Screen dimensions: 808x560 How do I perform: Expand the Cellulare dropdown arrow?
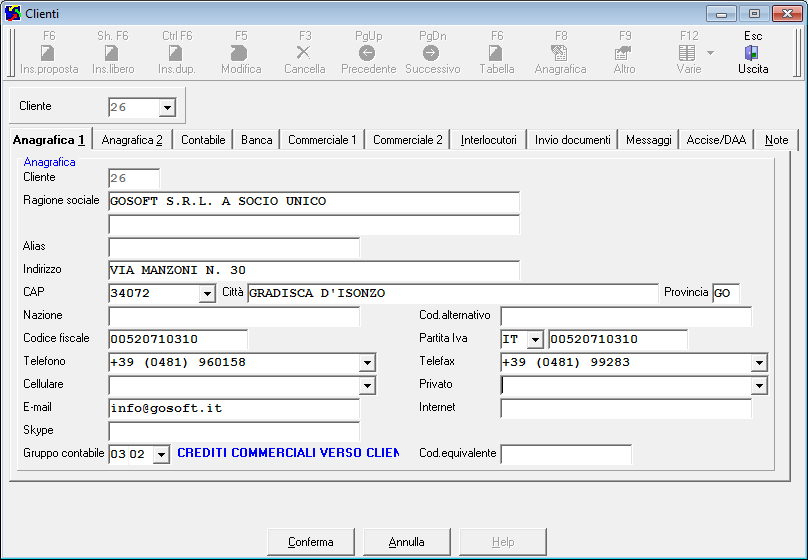(x=367, y=385)
